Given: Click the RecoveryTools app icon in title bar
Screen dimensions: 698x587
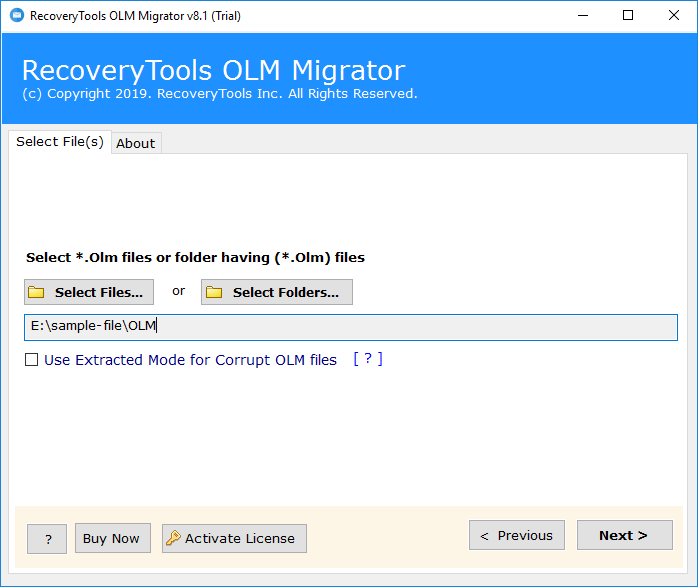Looking at the screenshot, I should (x=17, y=16).
